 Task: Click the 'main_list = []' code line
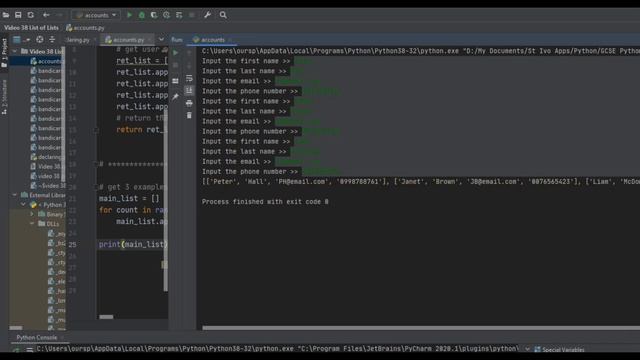(x=129, y=198)
